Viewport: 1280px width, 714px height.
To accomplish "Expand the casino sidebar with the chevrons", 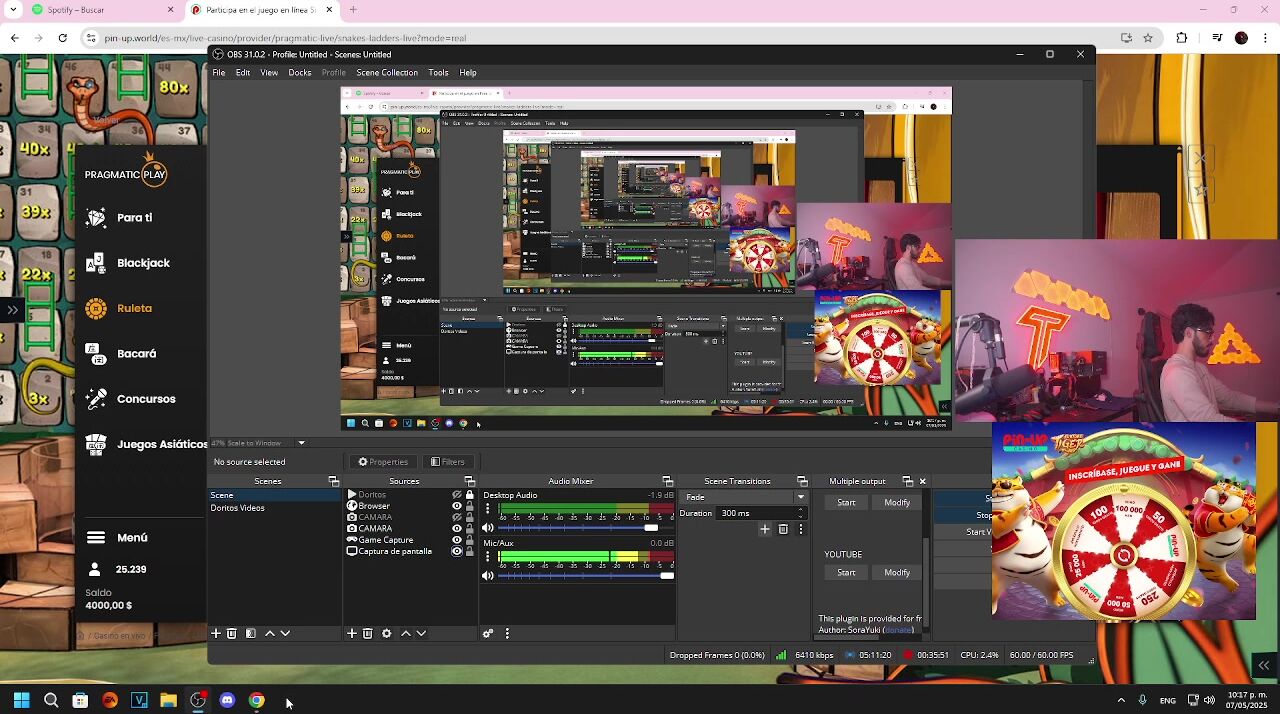I will pos(12,310).
